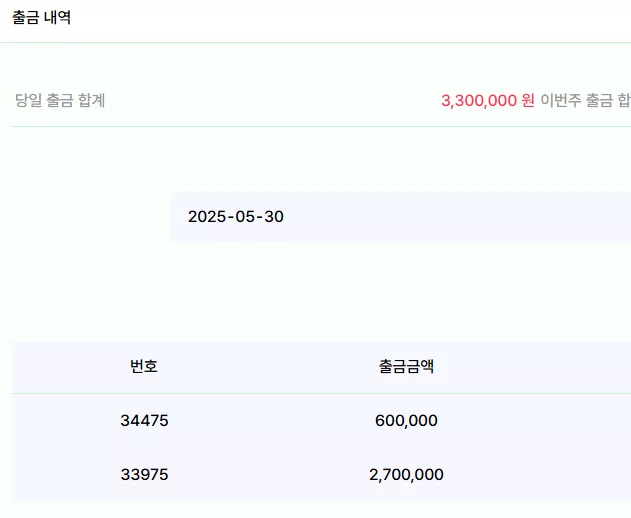Sort by the 출금금액 column header

406,366
